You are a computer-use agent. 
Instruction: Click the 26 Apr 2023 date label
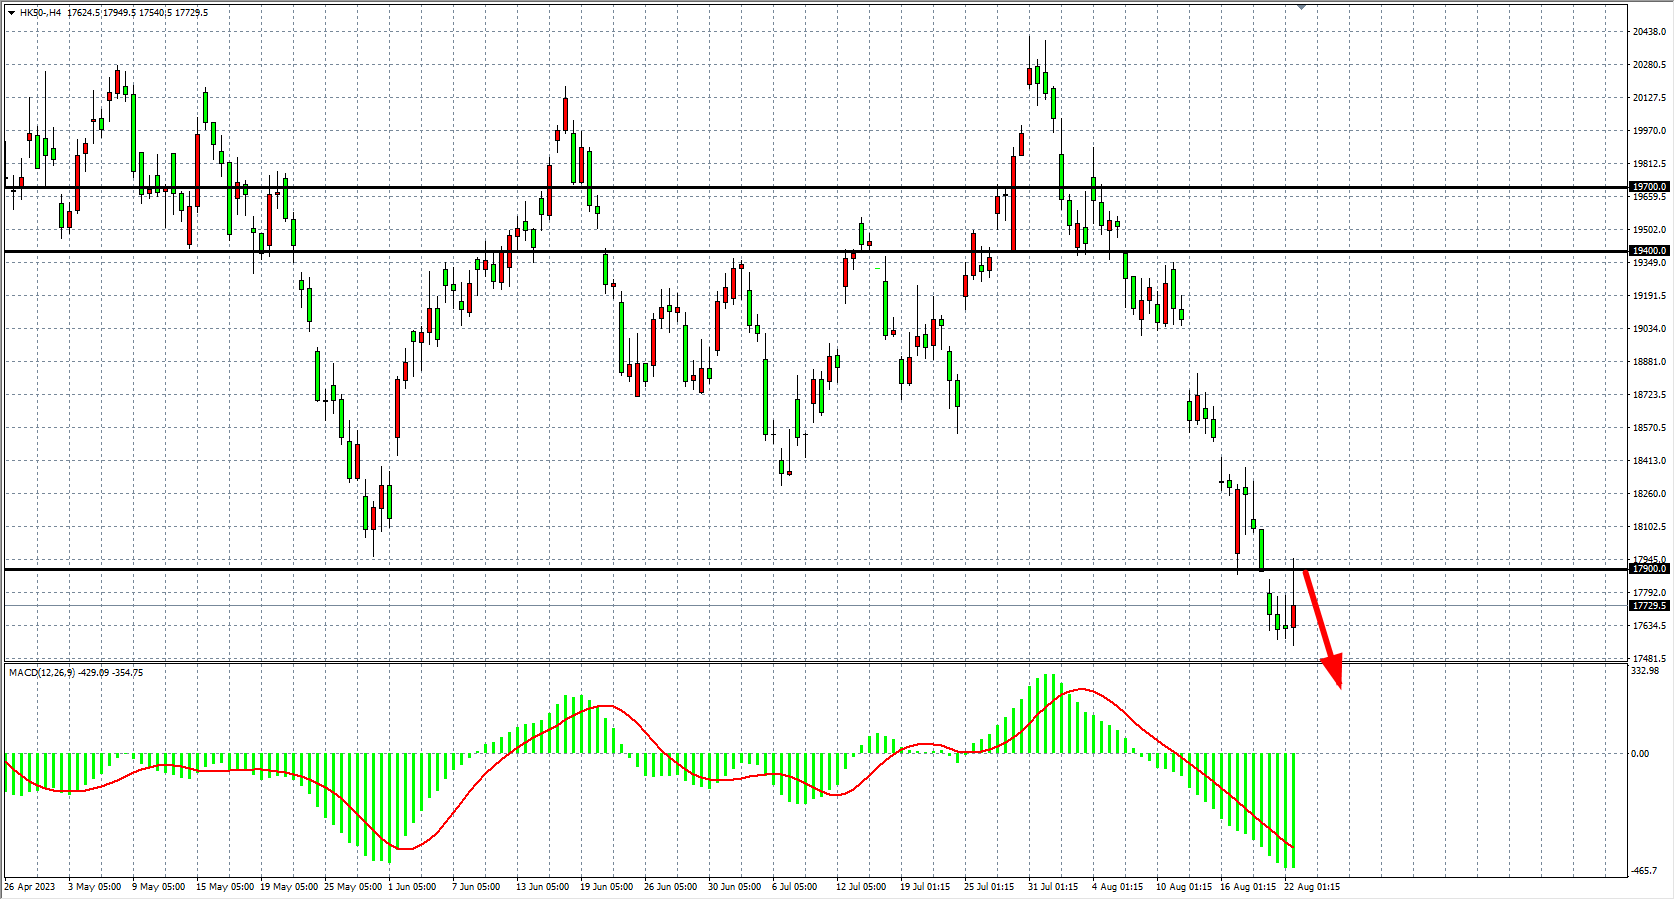(30, 887)
